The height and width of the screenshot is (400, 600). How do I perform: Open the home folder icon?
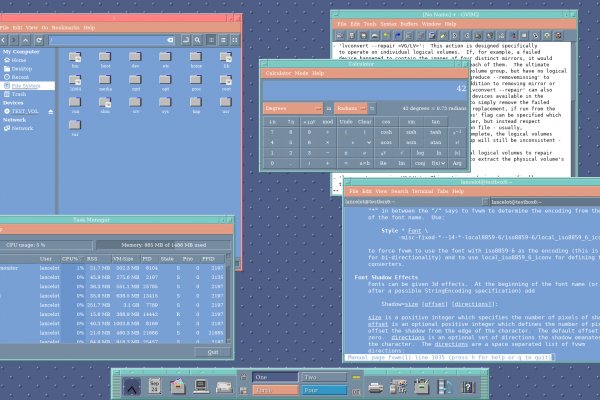196,58
